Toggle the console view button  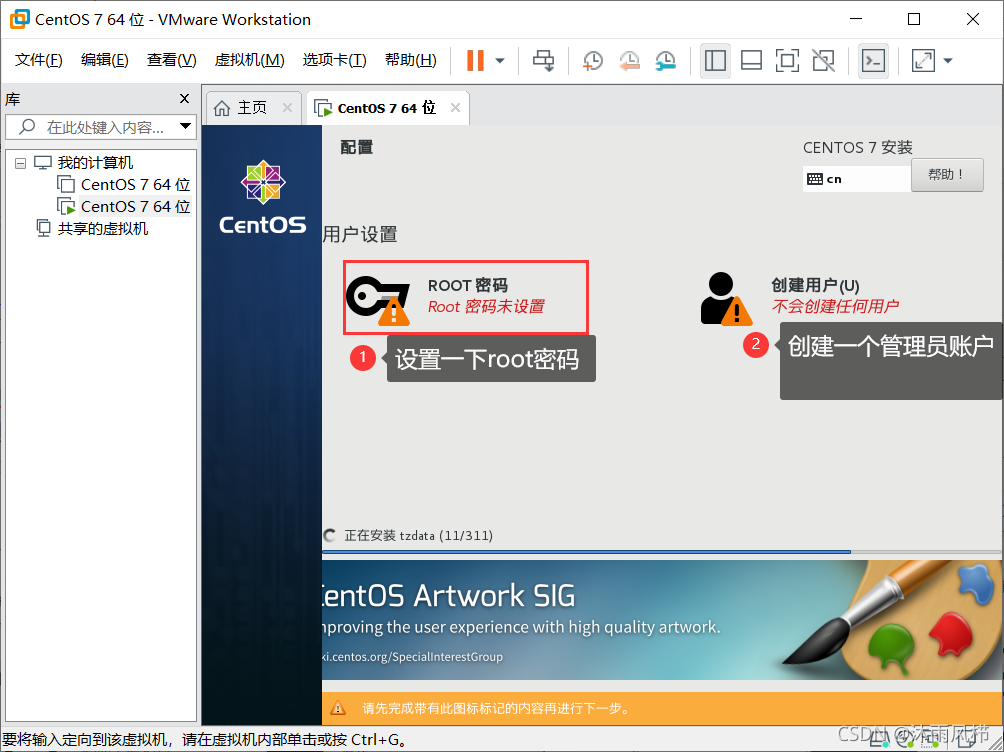[x=873, y=60]
